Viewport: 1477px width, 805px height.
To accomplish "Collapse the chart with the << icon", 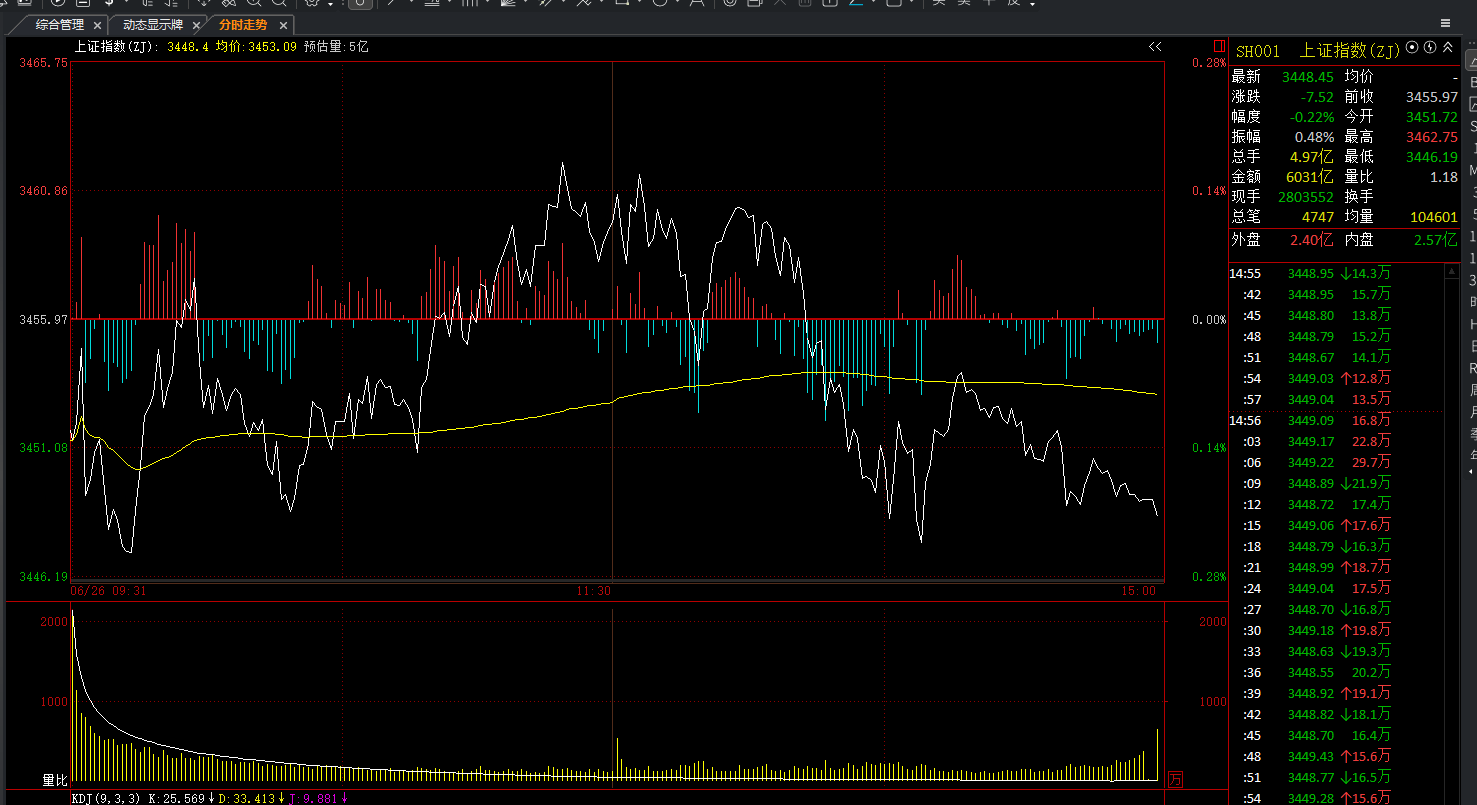I will click(x=1155, y=47).
